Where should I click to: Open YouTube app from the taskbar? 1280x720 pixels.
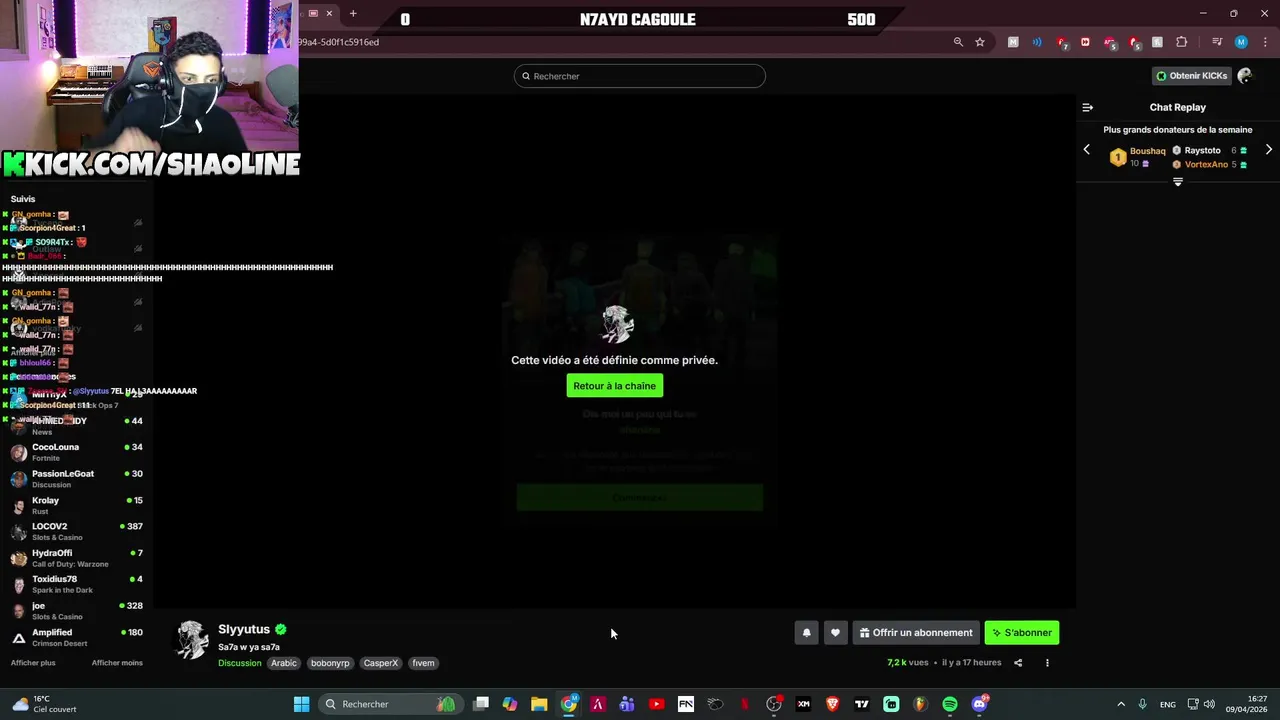[656, 704]
